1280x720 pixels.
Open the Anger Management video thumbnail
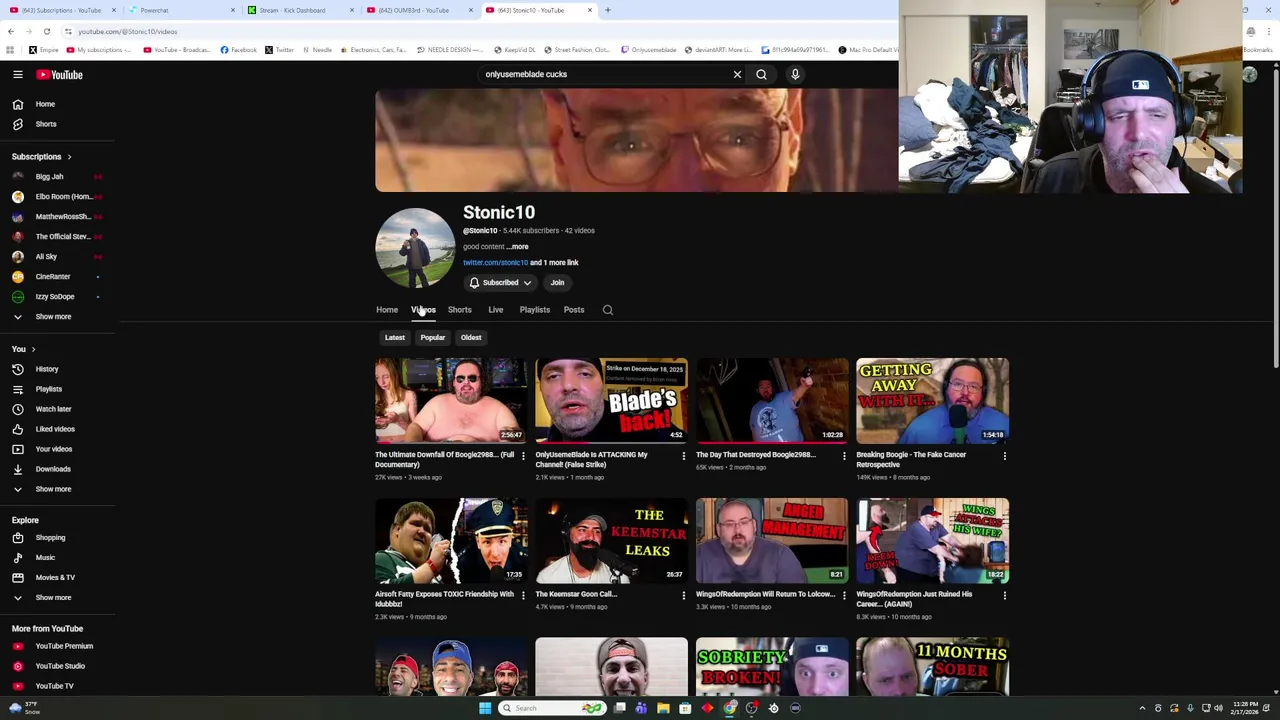(x=772, y=540)
